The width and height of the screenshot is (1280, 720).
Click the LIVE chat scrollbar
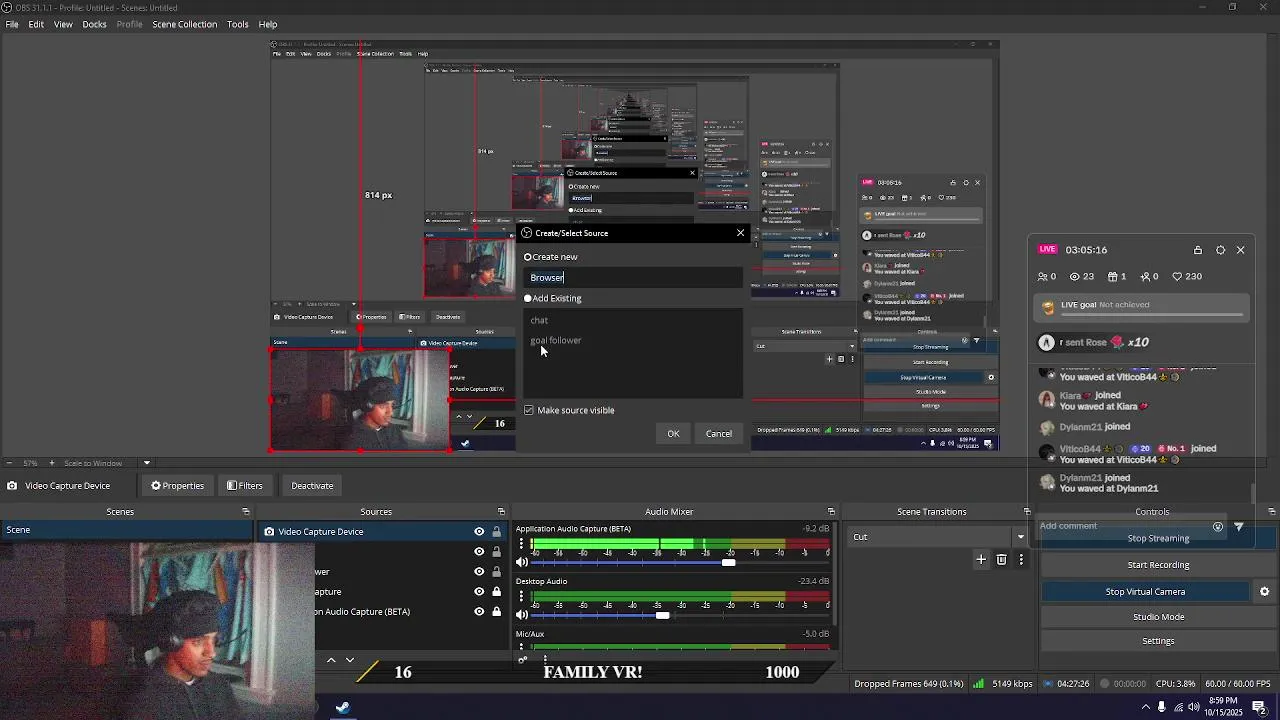(1253, 494)
